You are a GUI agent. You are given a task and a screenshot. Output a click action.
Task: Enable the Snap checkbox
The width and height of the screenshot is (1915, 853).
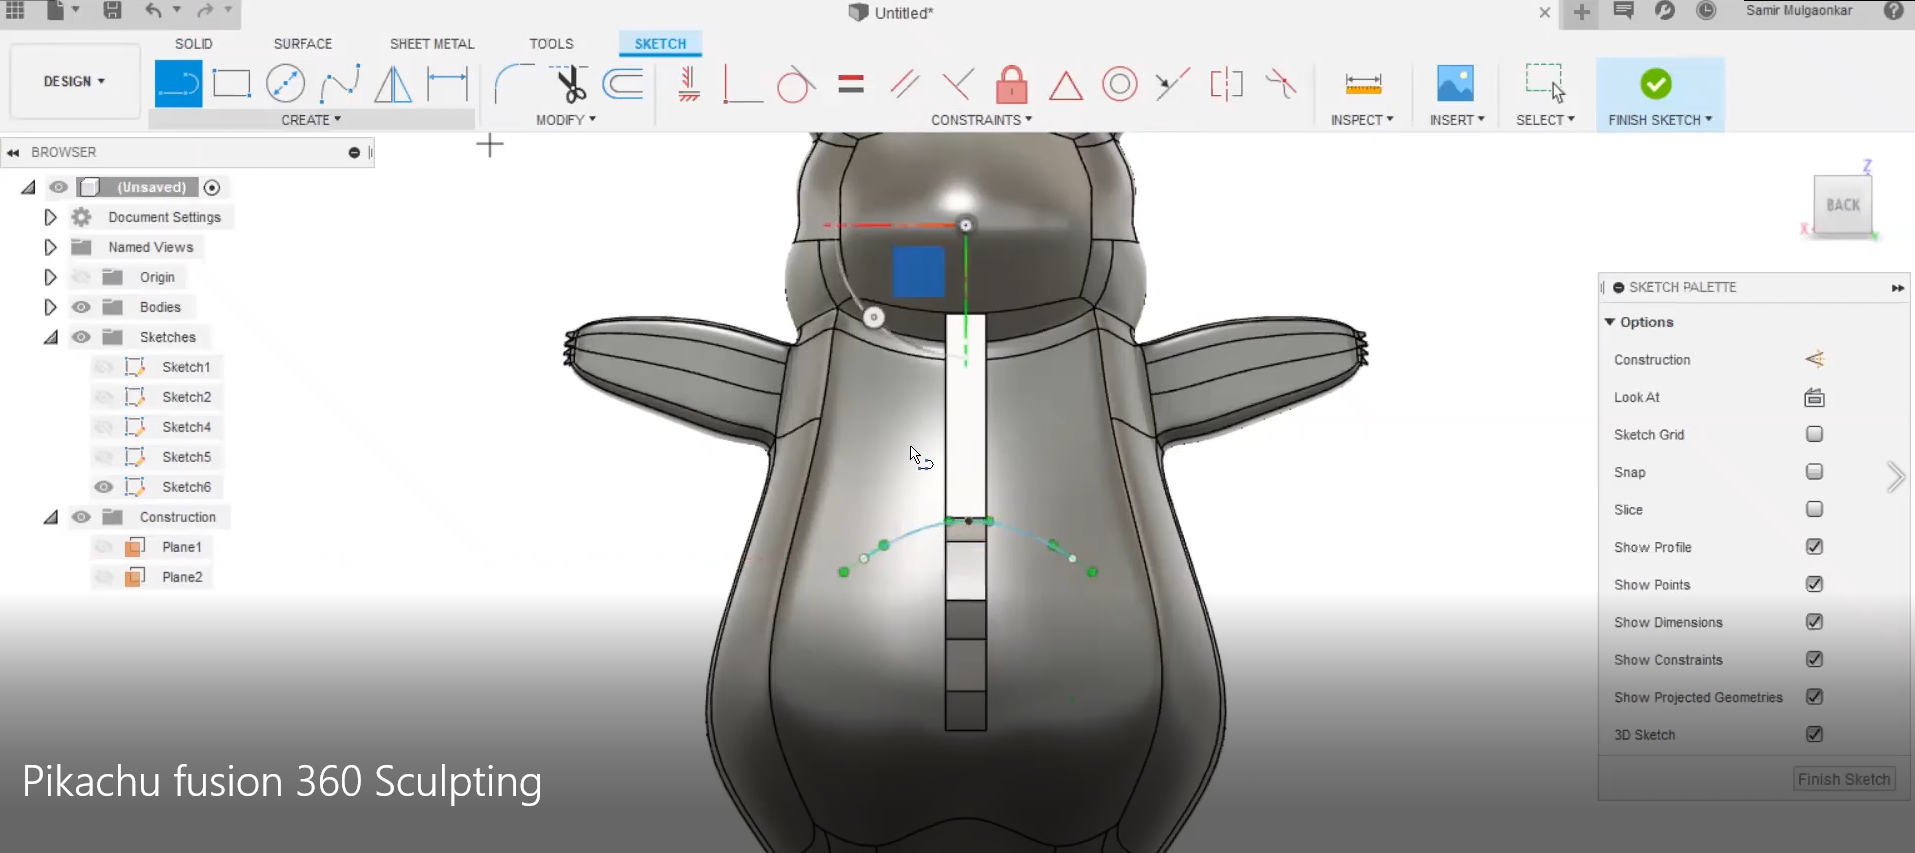[x=1814, y=472]
